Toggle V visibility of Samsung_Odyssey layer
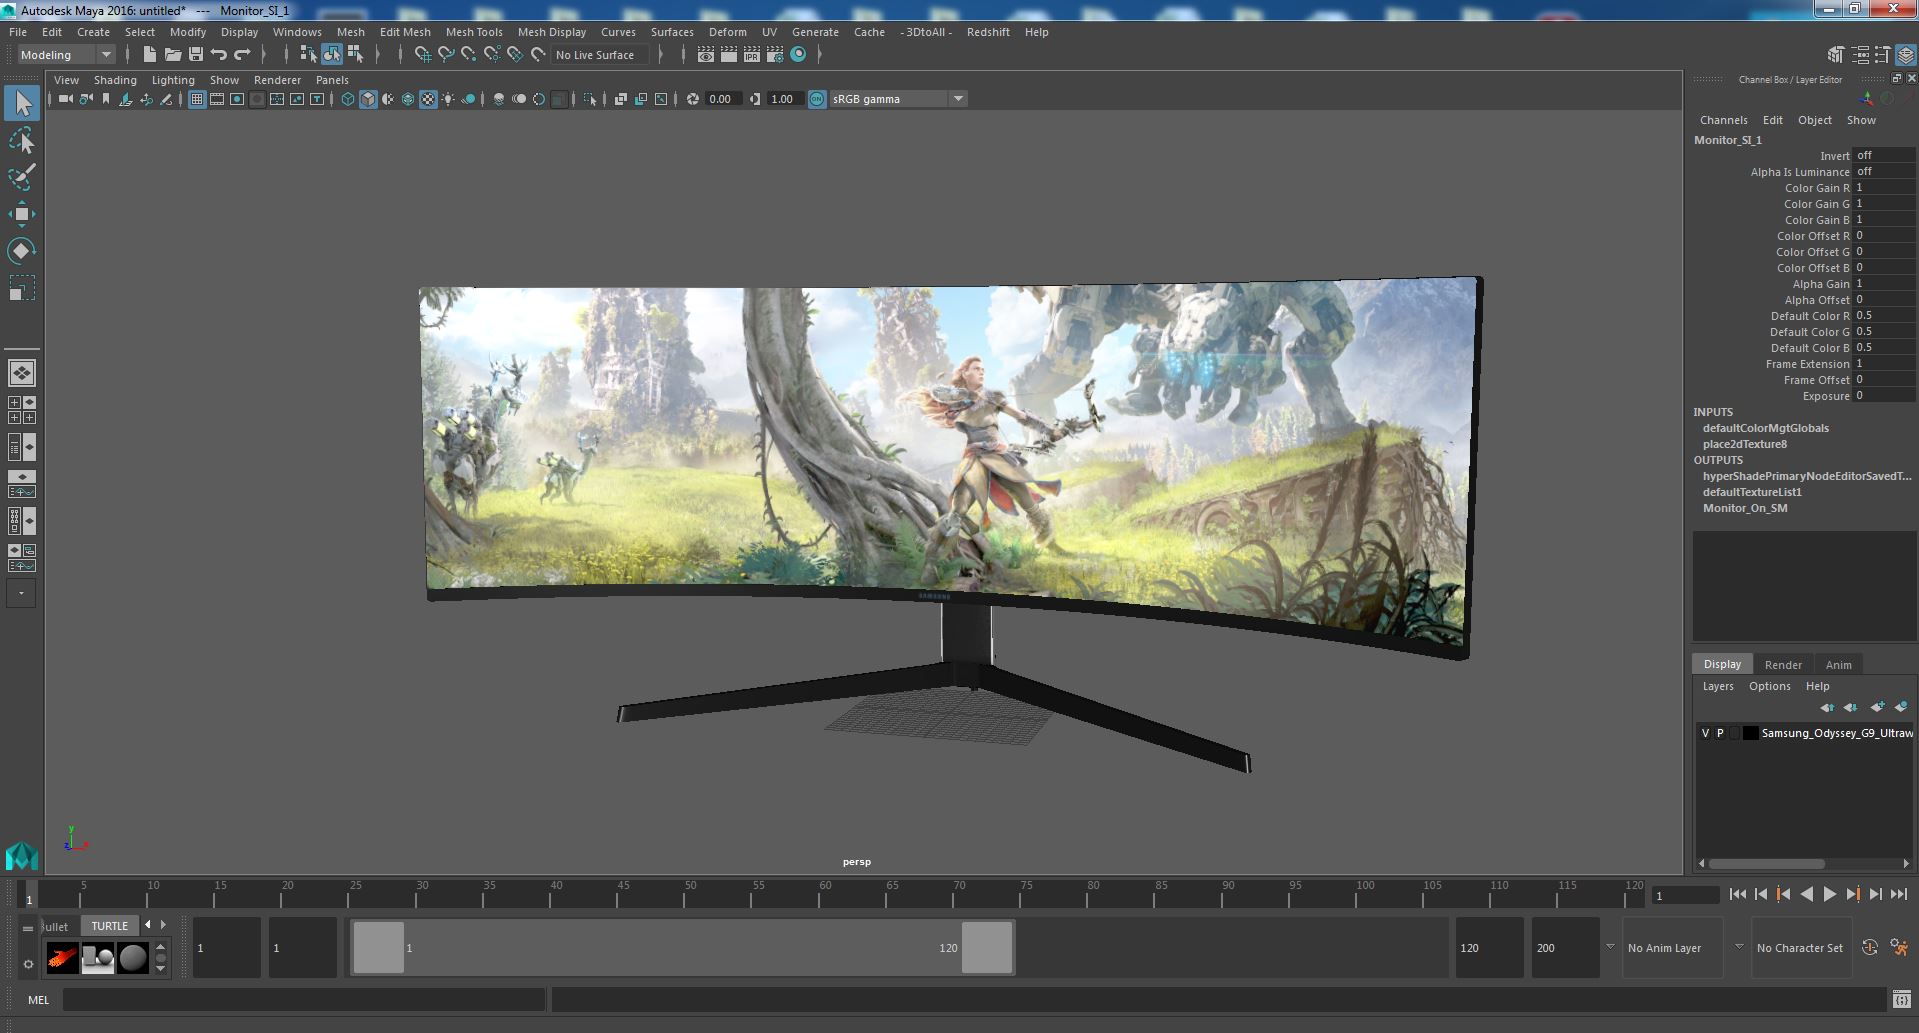The width and height of the screenshot is (1919, 1033). (1705, 733)
